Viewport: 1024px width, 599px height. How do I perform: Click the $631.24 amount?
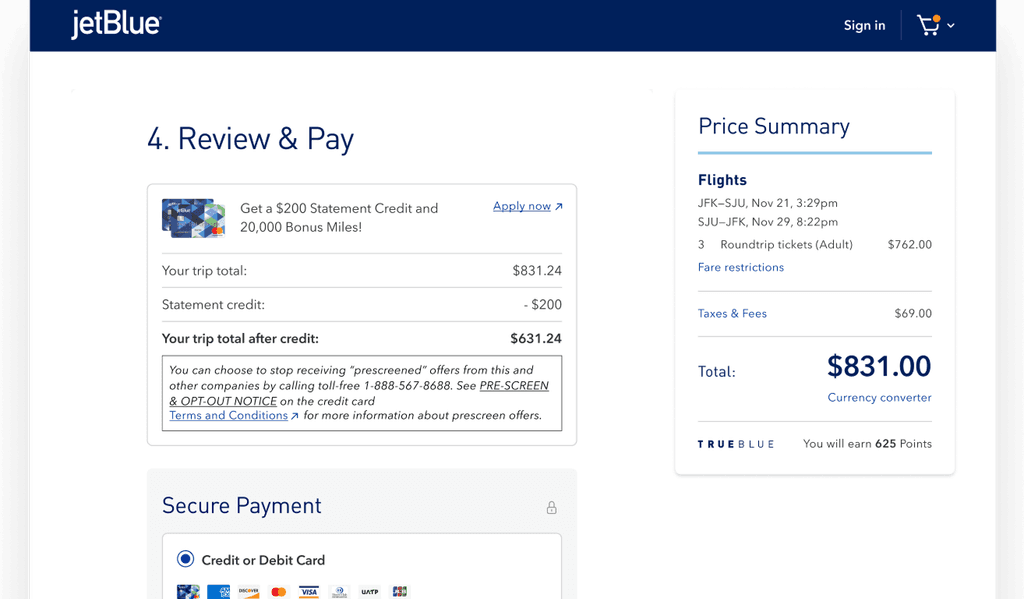click(536, 338)
